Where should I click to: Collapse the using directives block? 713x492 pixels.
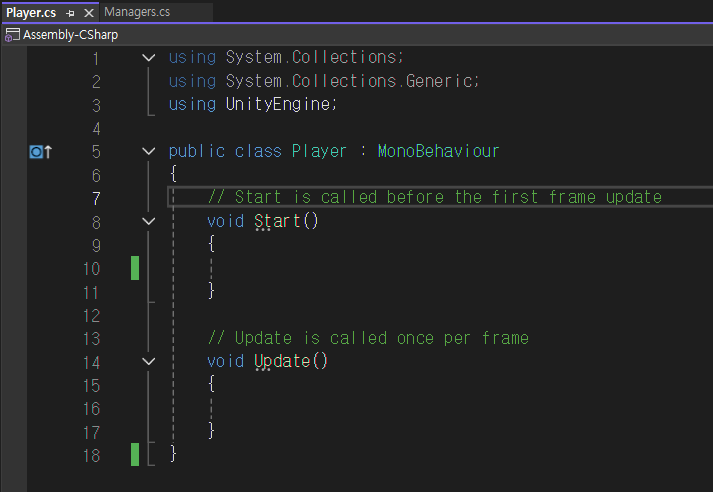[x=149, y=57]
